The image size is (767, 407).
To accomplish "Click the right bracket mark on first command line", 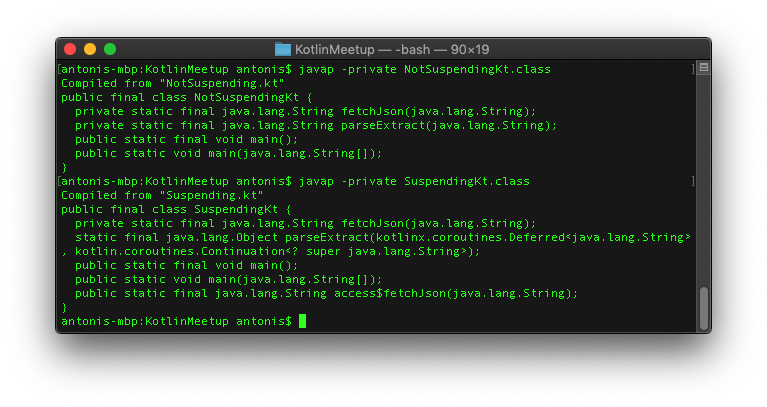I will 692,69.
